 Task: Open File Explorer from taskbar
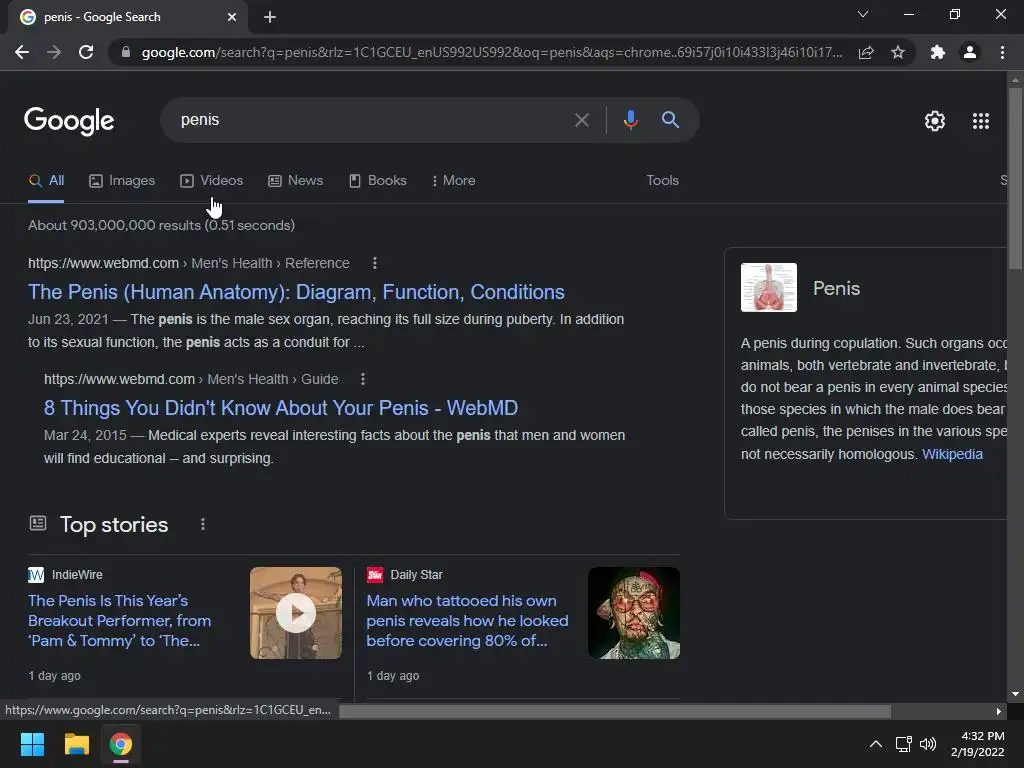tap(76, 744)
